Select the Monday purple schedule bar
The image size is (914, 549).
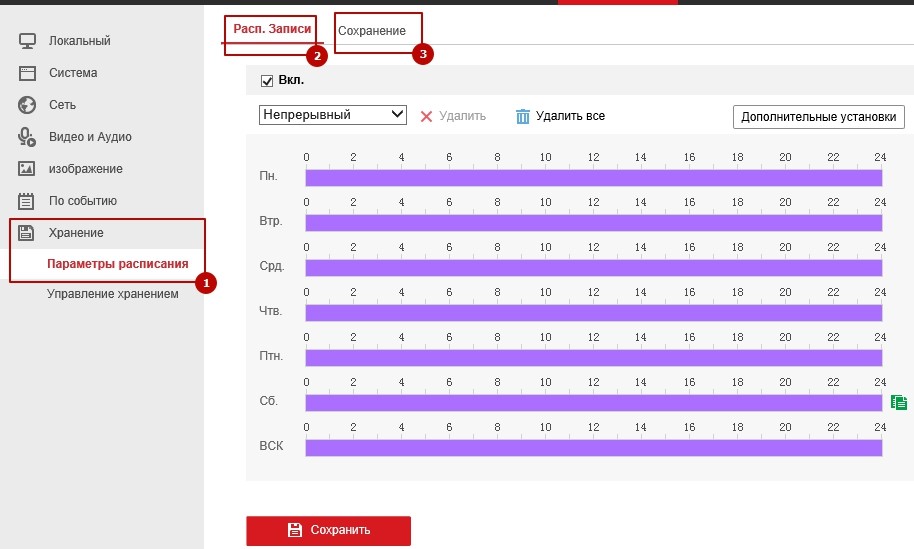point(593,178)
